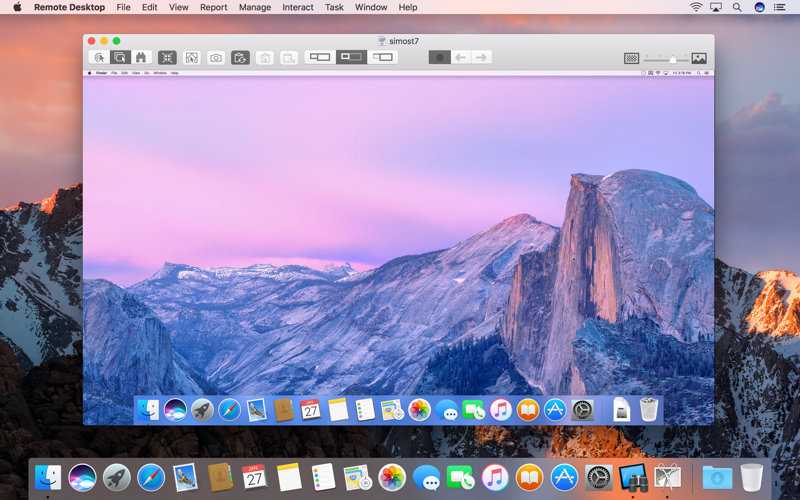The width and height of the screenshot is (800, 500).
Task: Open Spotlight search in the menu bar
Action: tap(737, 7)
